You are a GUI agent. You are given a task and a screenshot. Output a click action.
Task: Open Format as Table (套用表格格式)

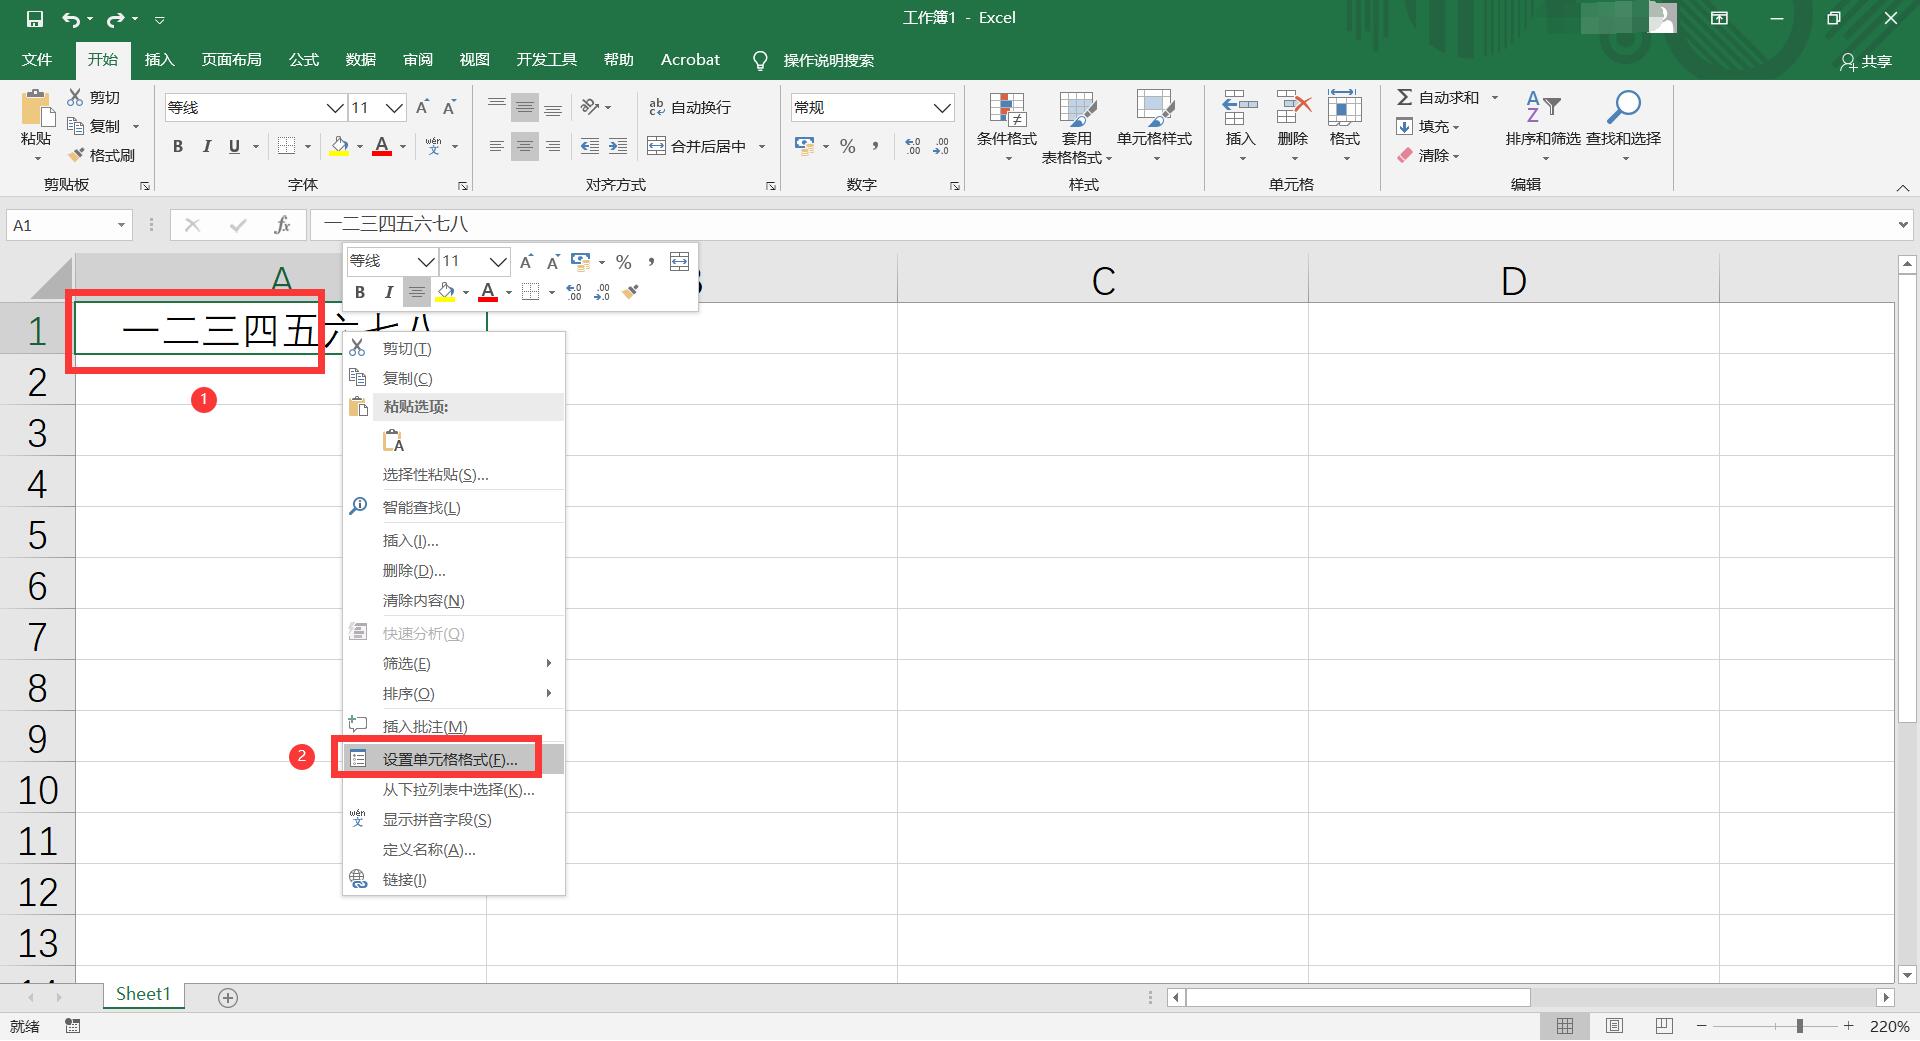pos(1077,126)
